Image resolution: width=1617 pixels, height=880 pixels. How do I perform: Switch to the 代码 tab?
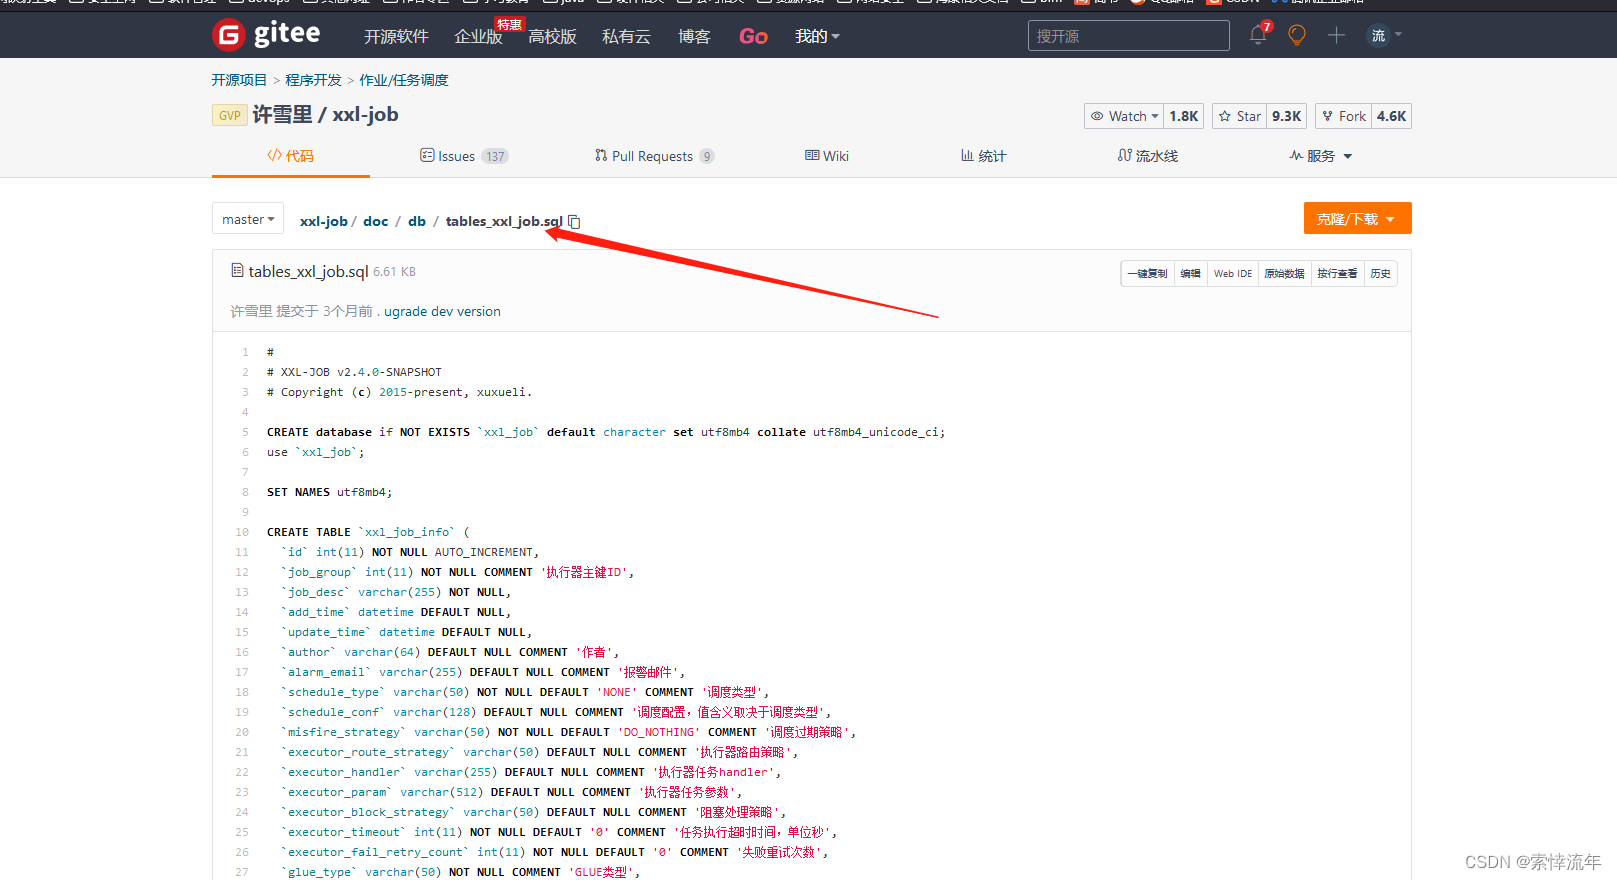pyautogui.click(x=290, y=156)
